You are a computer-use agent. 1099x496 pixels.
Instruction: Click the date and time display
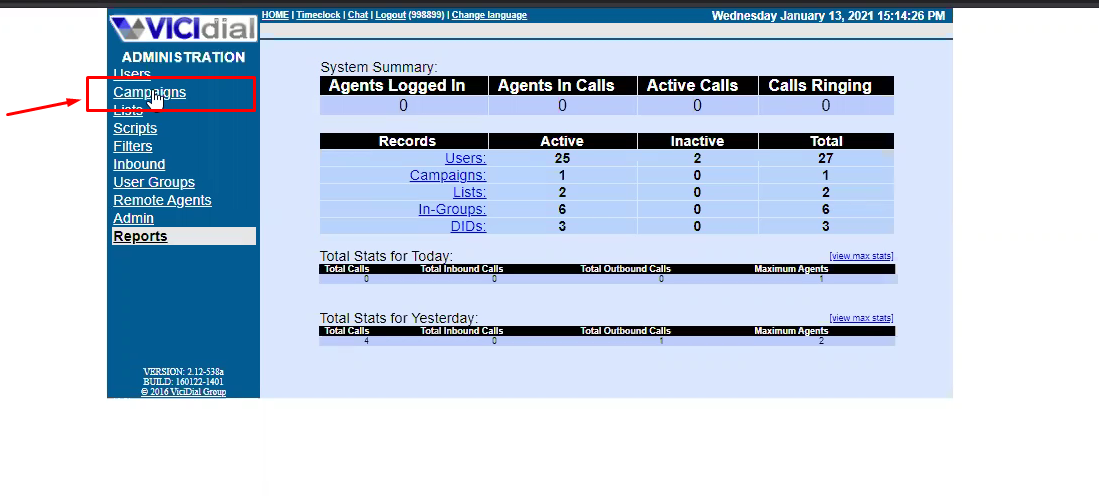tap(828, 15)
